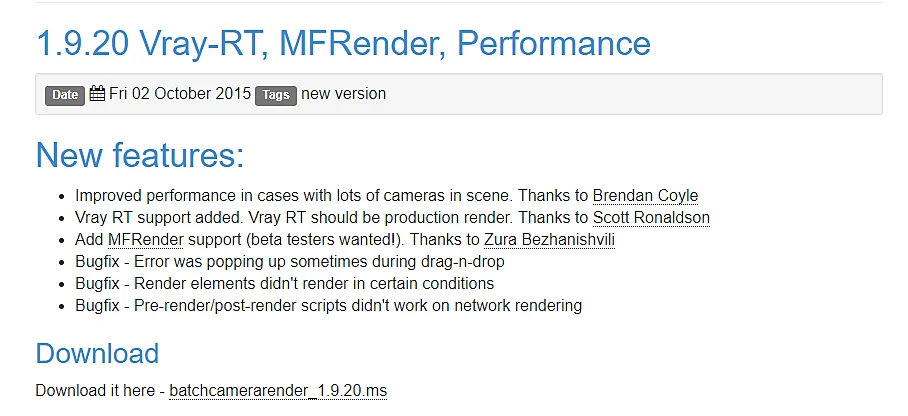Click the Fri 02 October 2015 date text

180,93
